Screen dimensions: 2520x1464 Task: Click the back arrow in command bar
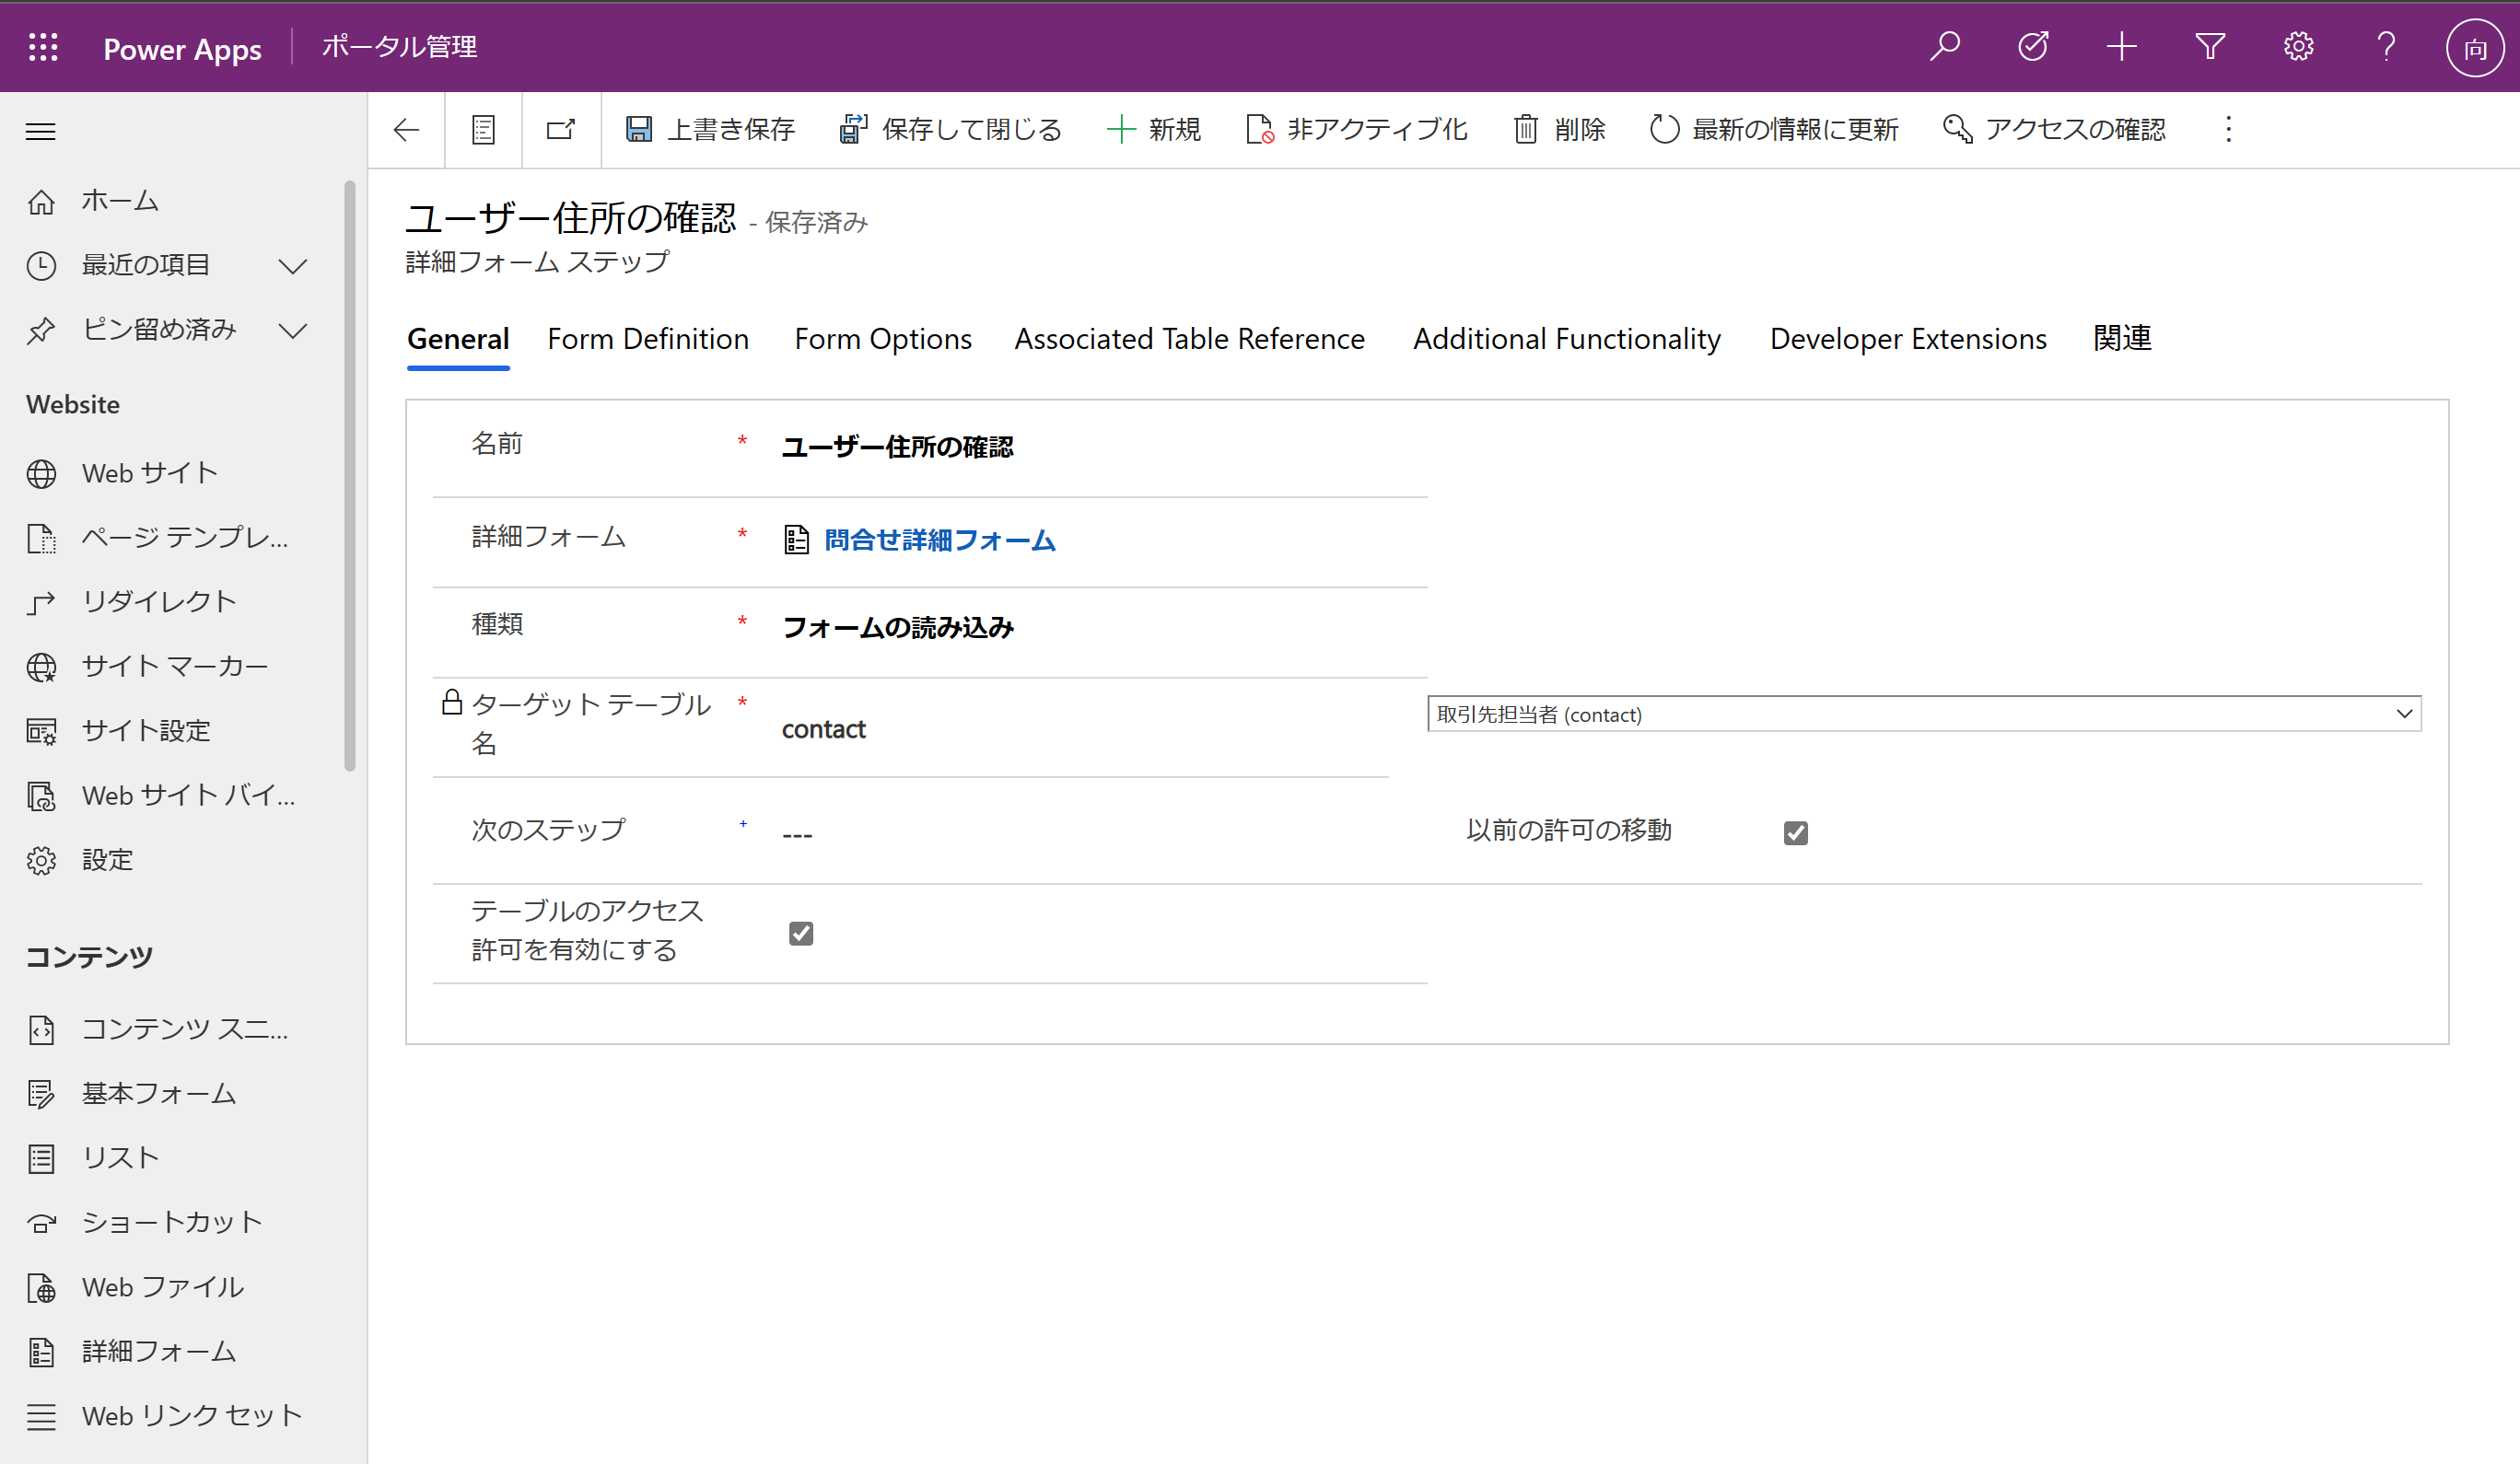(x=406, y=129)
